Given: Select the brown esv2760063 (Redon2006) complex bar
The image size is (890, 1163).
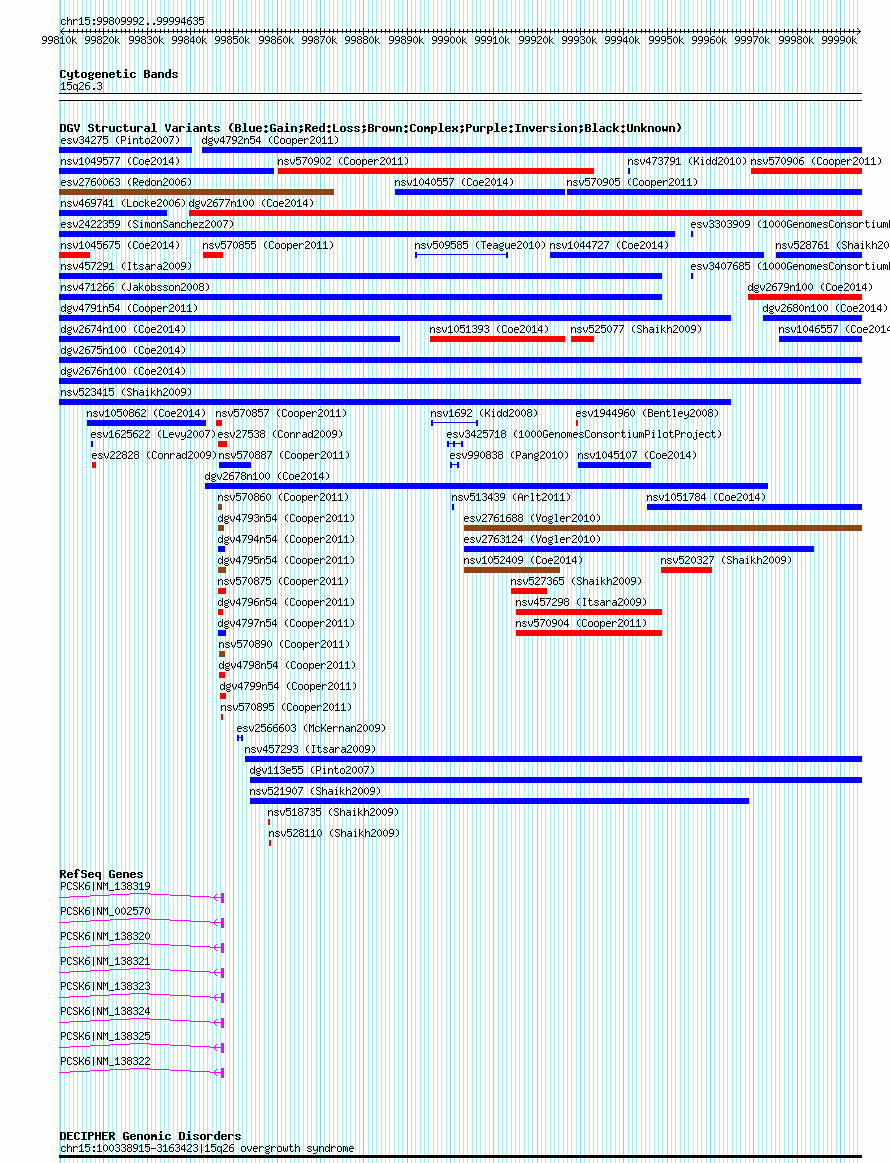Looking at the screenshot, I should point(197,192).
